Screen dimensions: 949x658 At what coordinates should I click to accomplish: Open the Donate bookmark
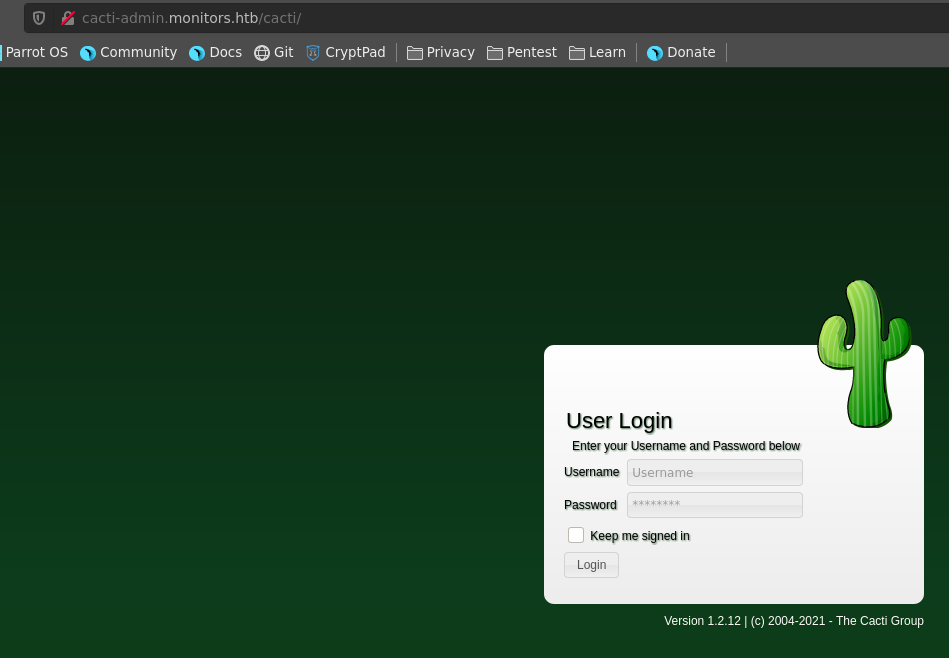681,52
